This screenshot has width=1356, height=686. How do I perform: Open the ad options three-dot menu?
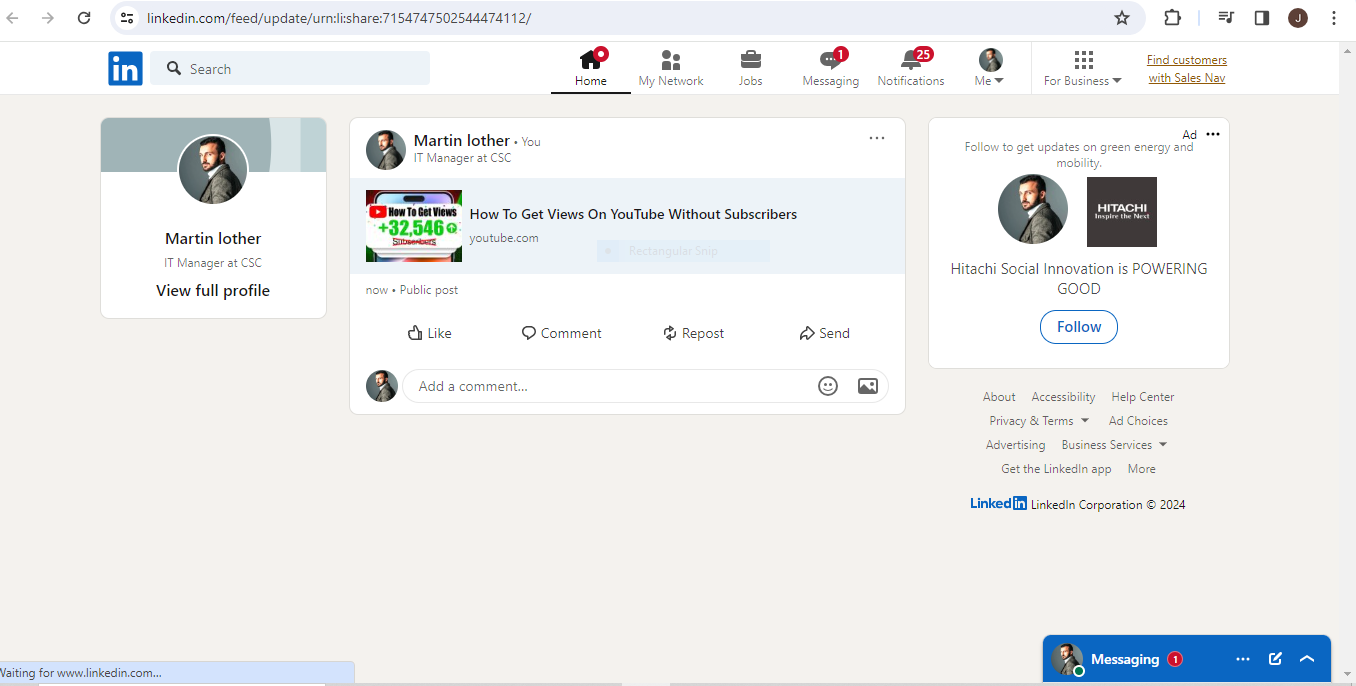1213,134
